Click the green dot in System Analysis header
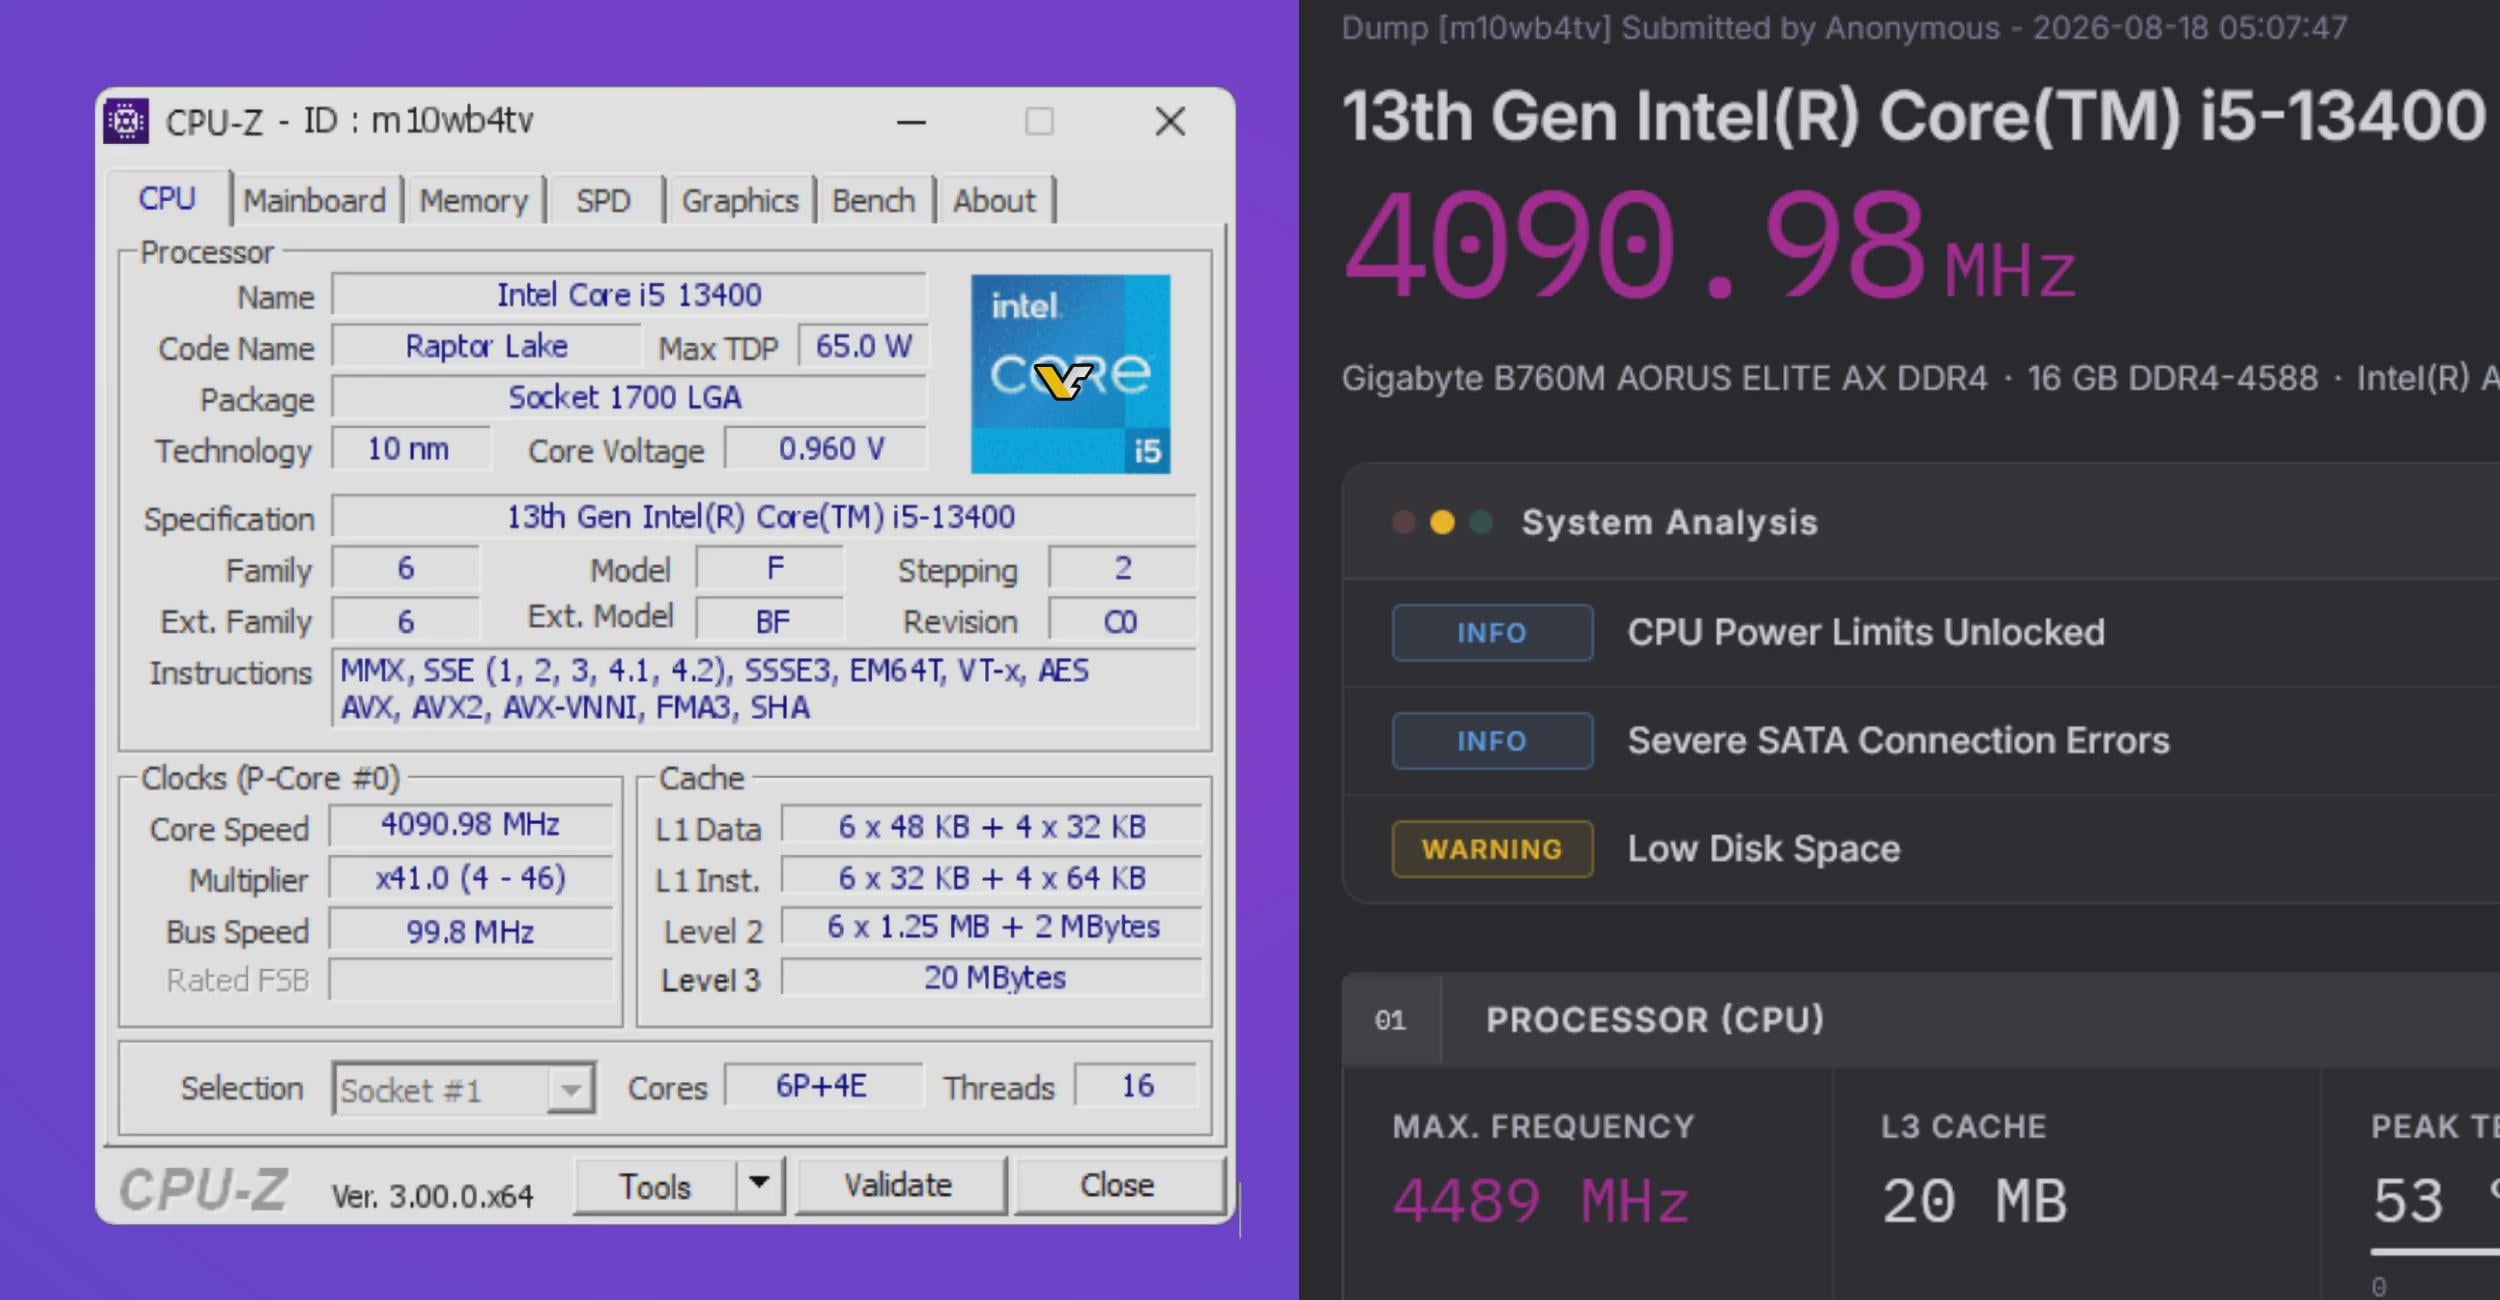 point(1481,522)
